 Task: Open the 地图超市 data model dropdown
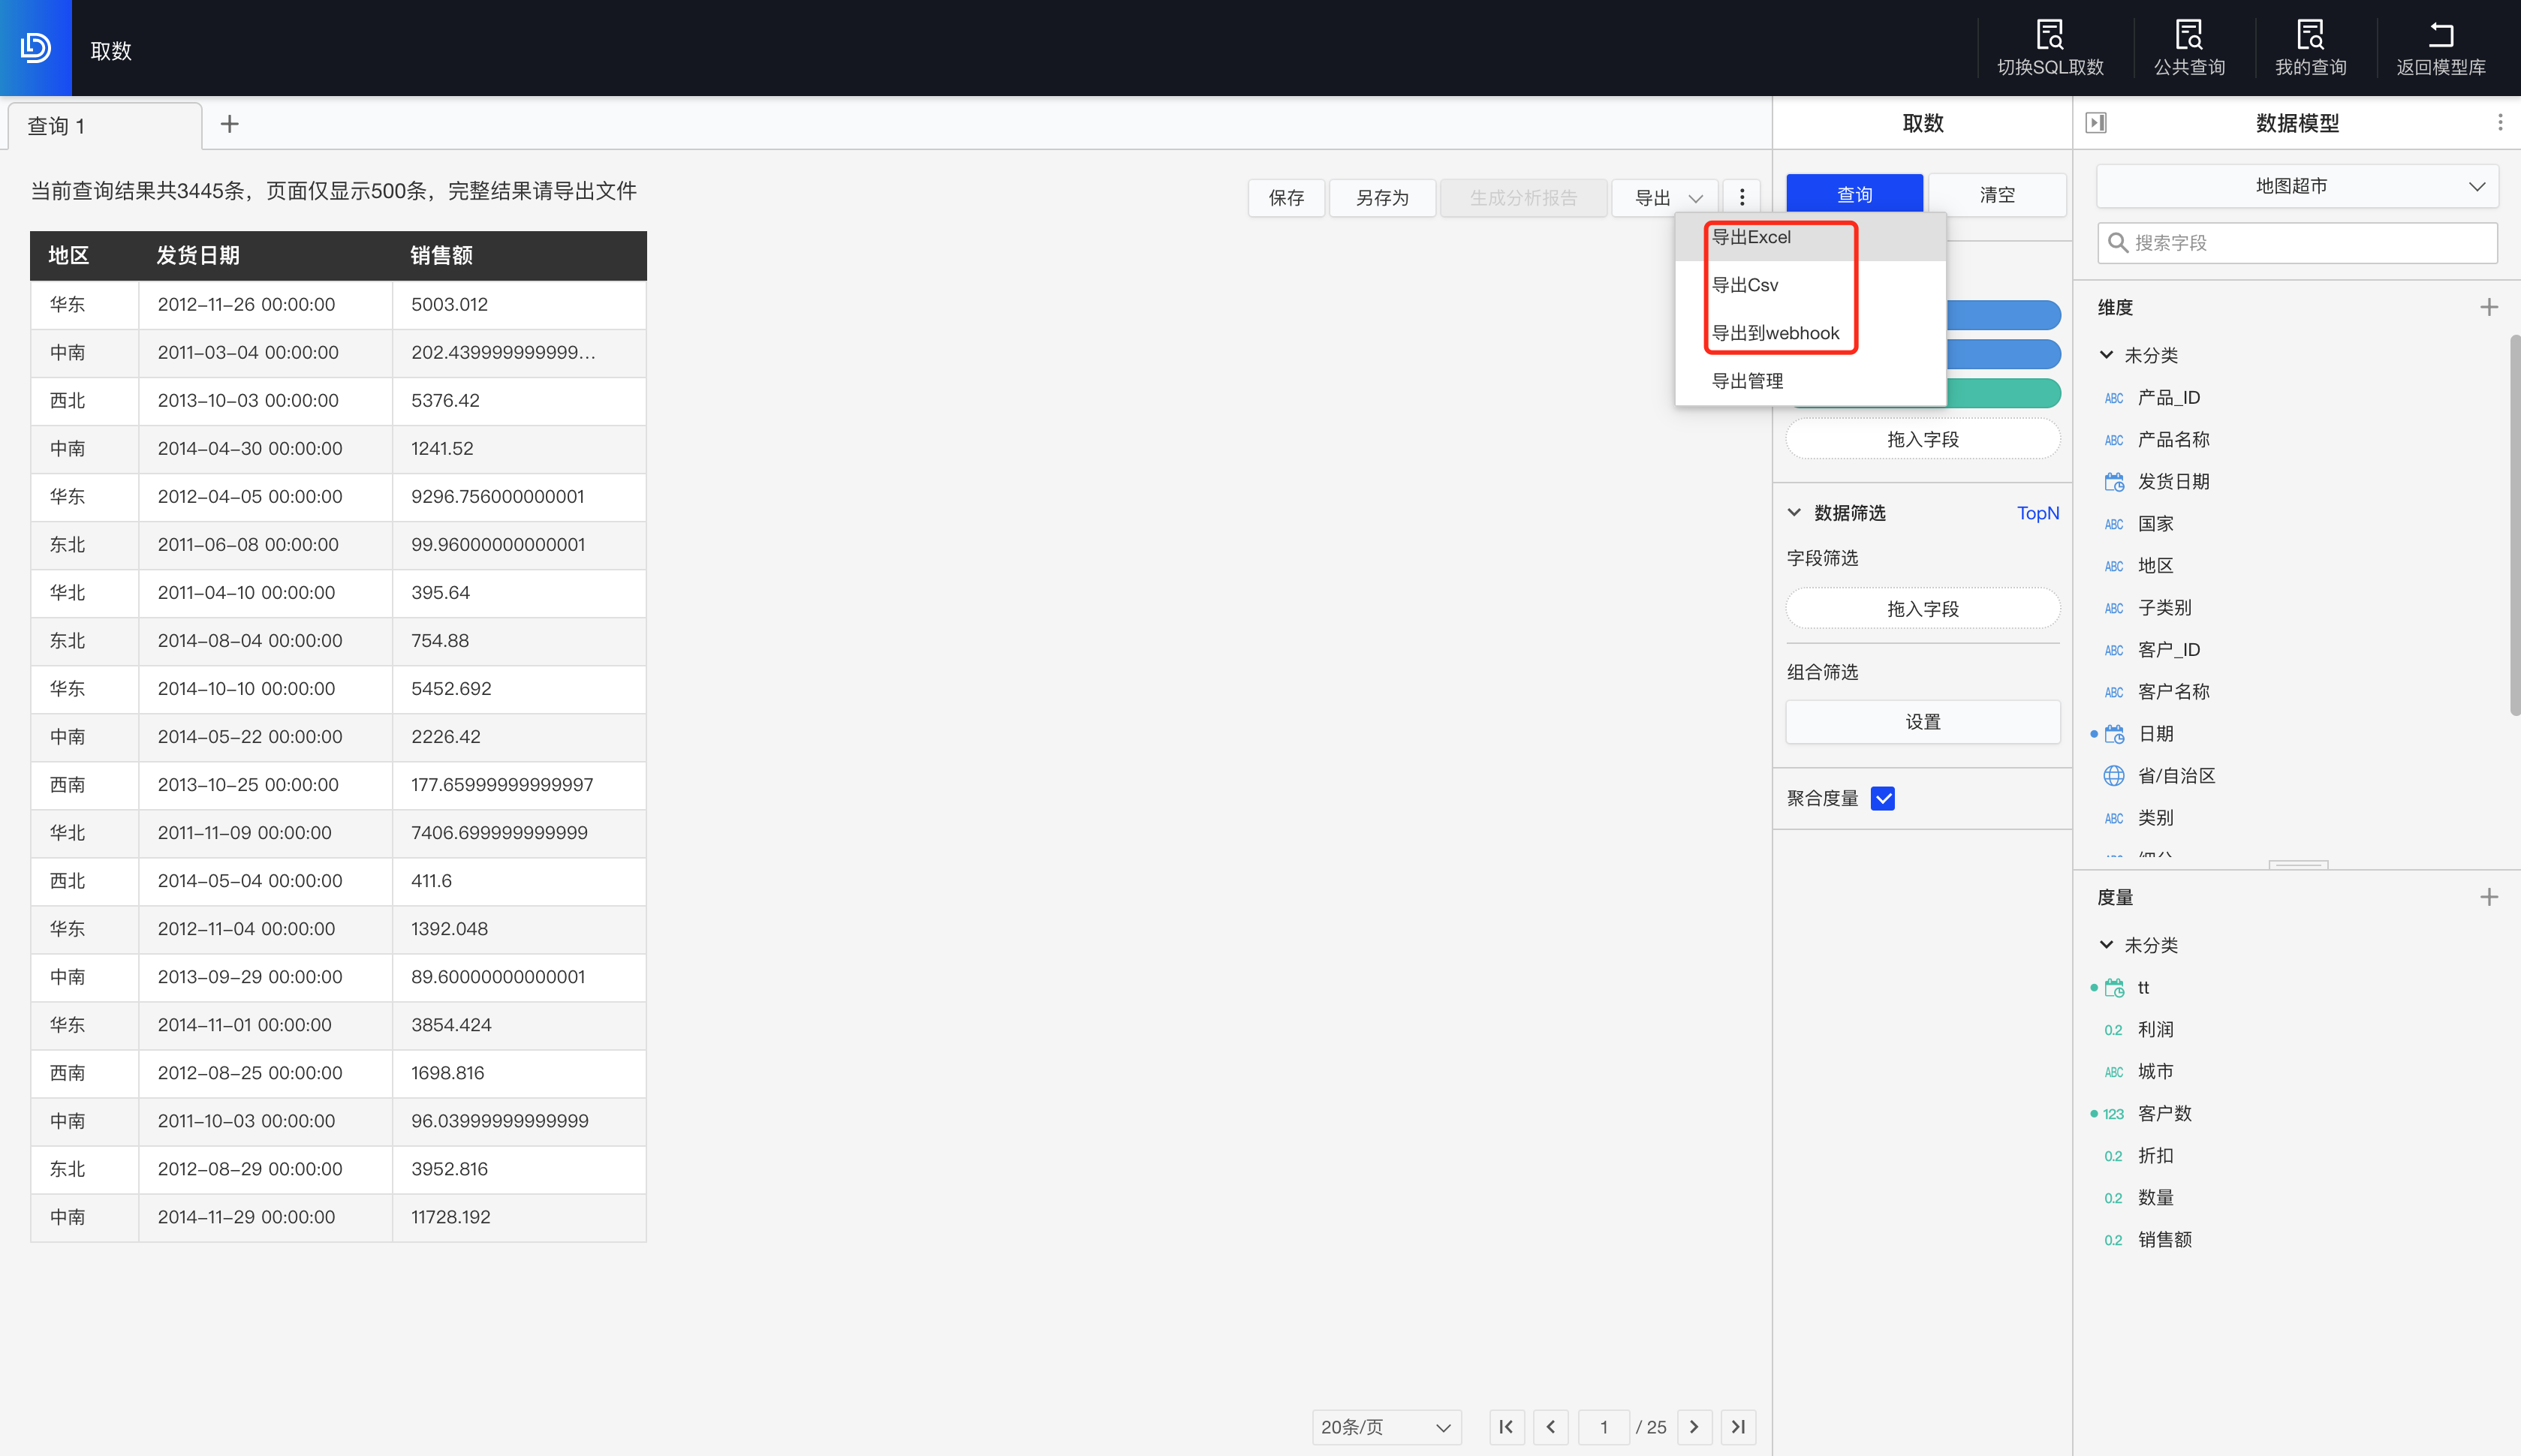2297,186
